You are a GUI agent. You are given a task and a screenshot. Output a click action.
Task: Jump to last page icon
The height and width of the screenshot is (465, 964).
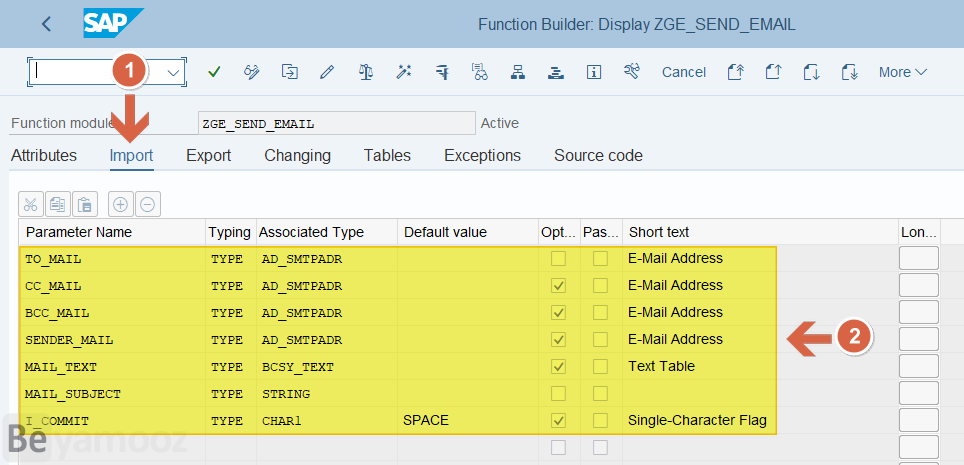(x=850, y=72)
